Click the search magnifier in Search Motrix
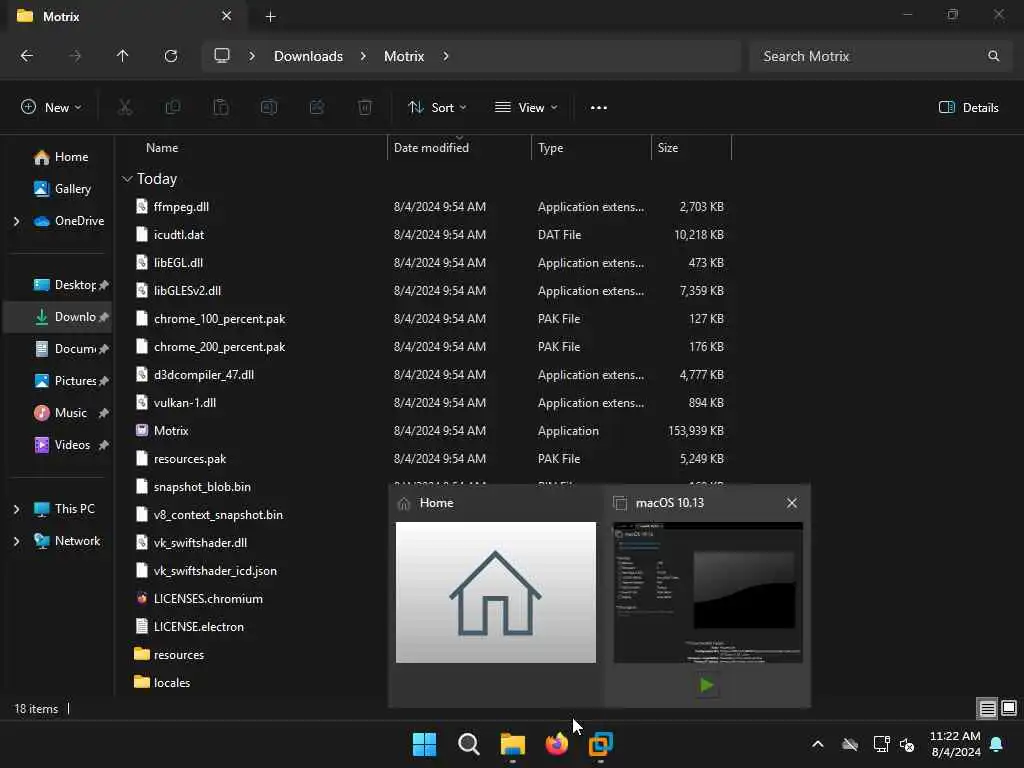This screenshot has width=1024, height=768. tap(993, 56)
